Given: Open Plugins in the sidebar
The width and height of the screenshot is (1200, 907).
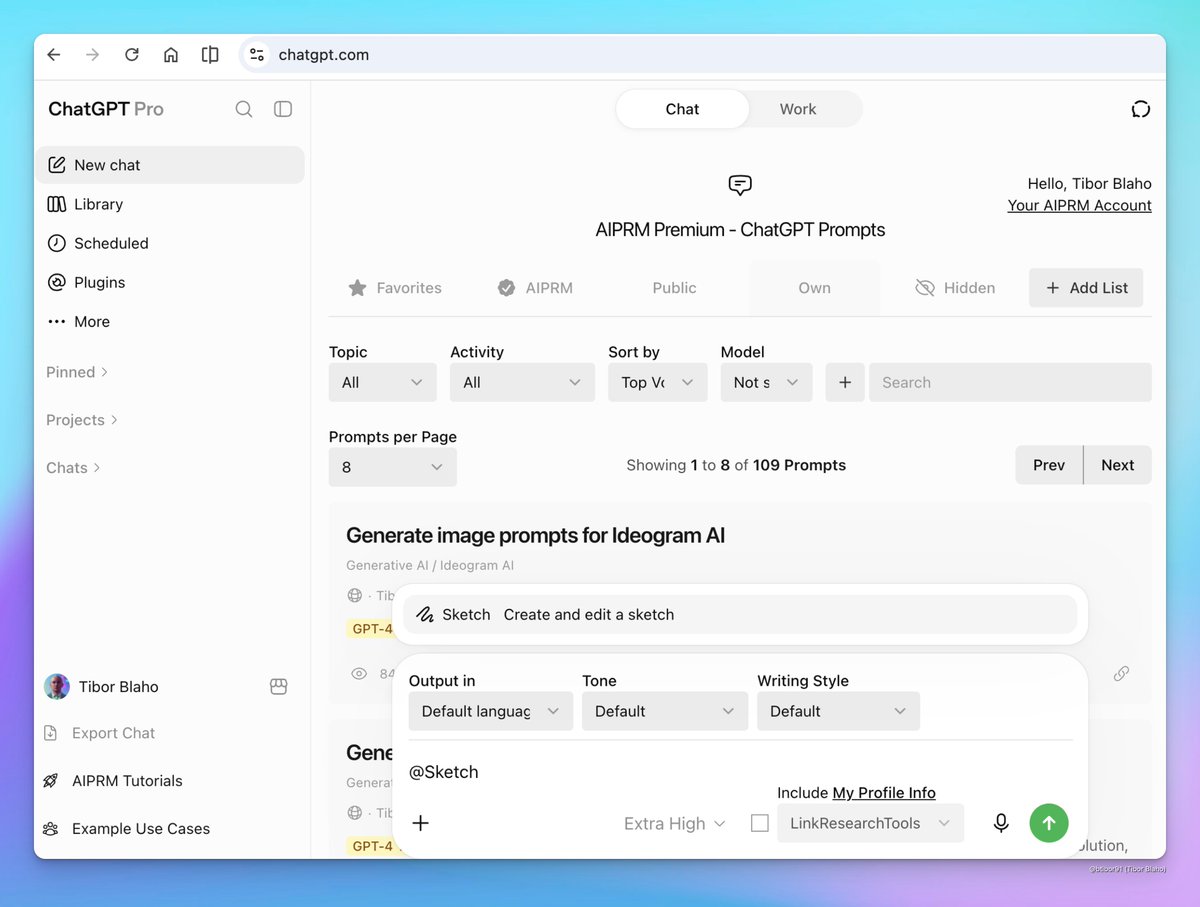Looking at the screenshot, I should pyautogui.click(x=170, y=282).
